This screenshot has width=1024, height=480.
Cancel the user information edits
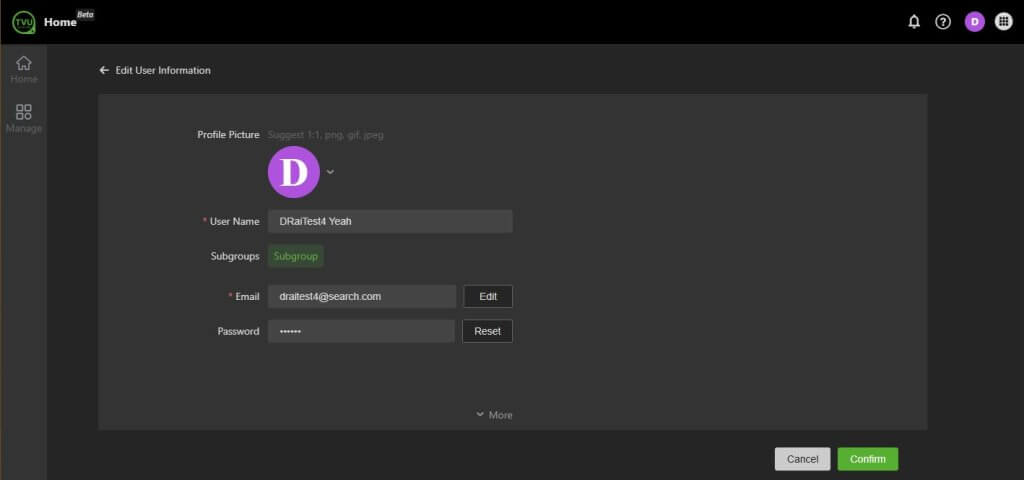pos(802,459)
